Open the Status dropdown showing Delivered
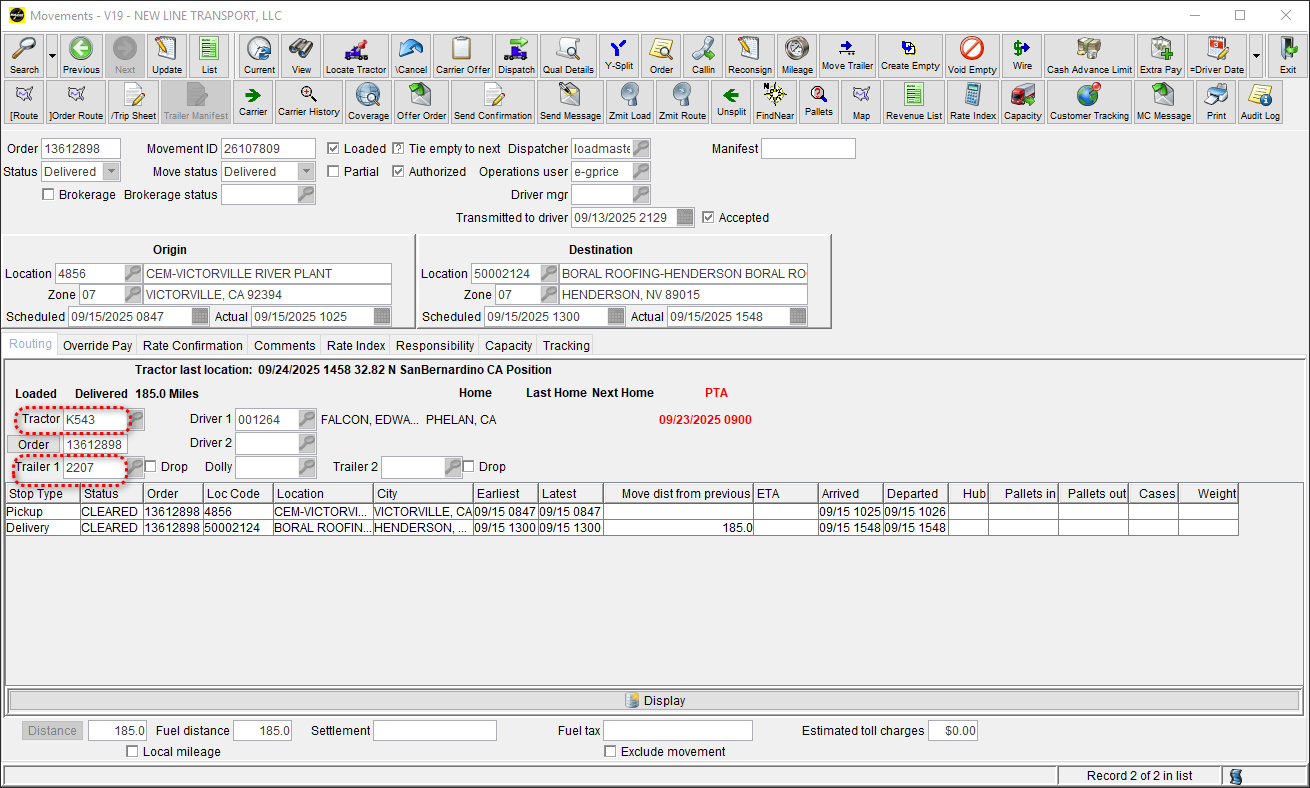The width and height of the screenshot is (1310, 788). tap(111, 171)
